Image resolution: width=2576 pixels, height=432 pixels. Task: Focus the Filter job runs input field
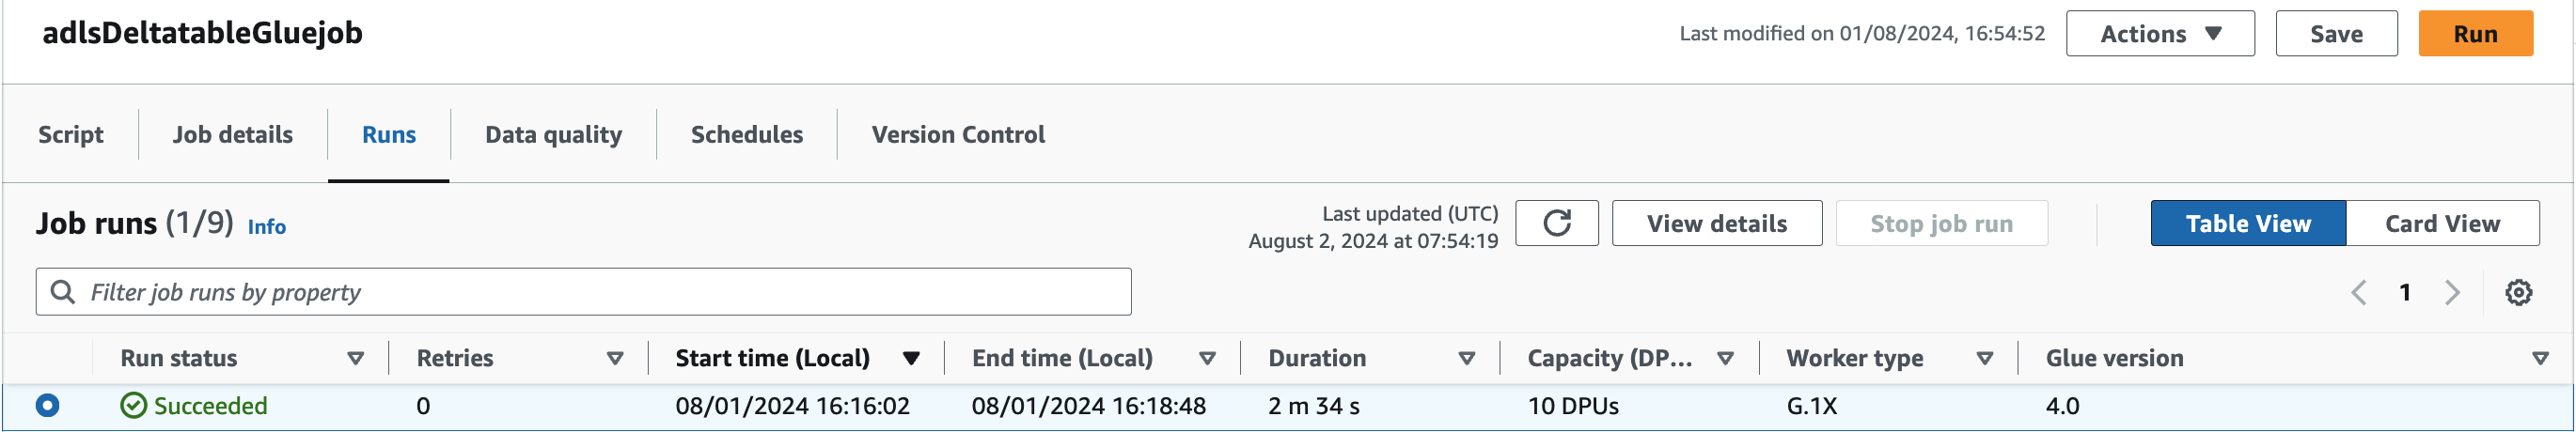coord(583,291)
